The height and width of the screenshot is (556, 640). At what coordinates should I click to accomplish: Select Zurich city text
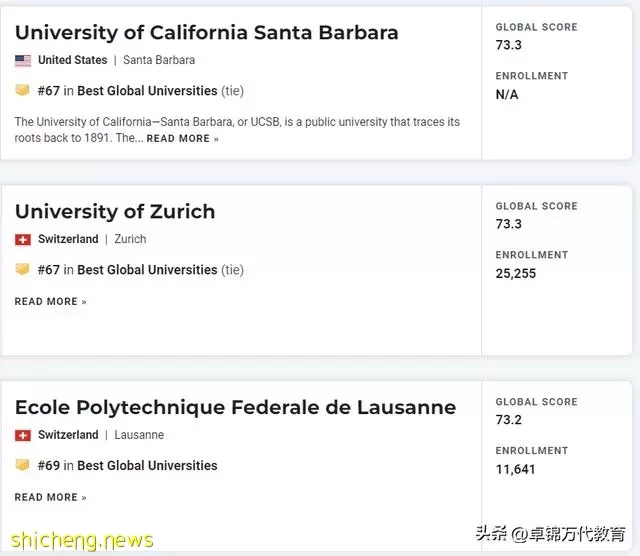(130, 239)
